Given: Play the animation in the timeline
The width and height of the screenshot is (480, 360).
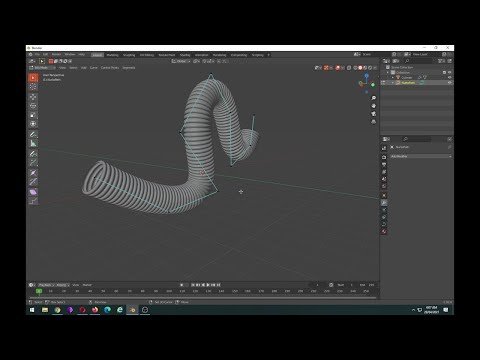Looking at the screenshot, I should pos(208,285).
